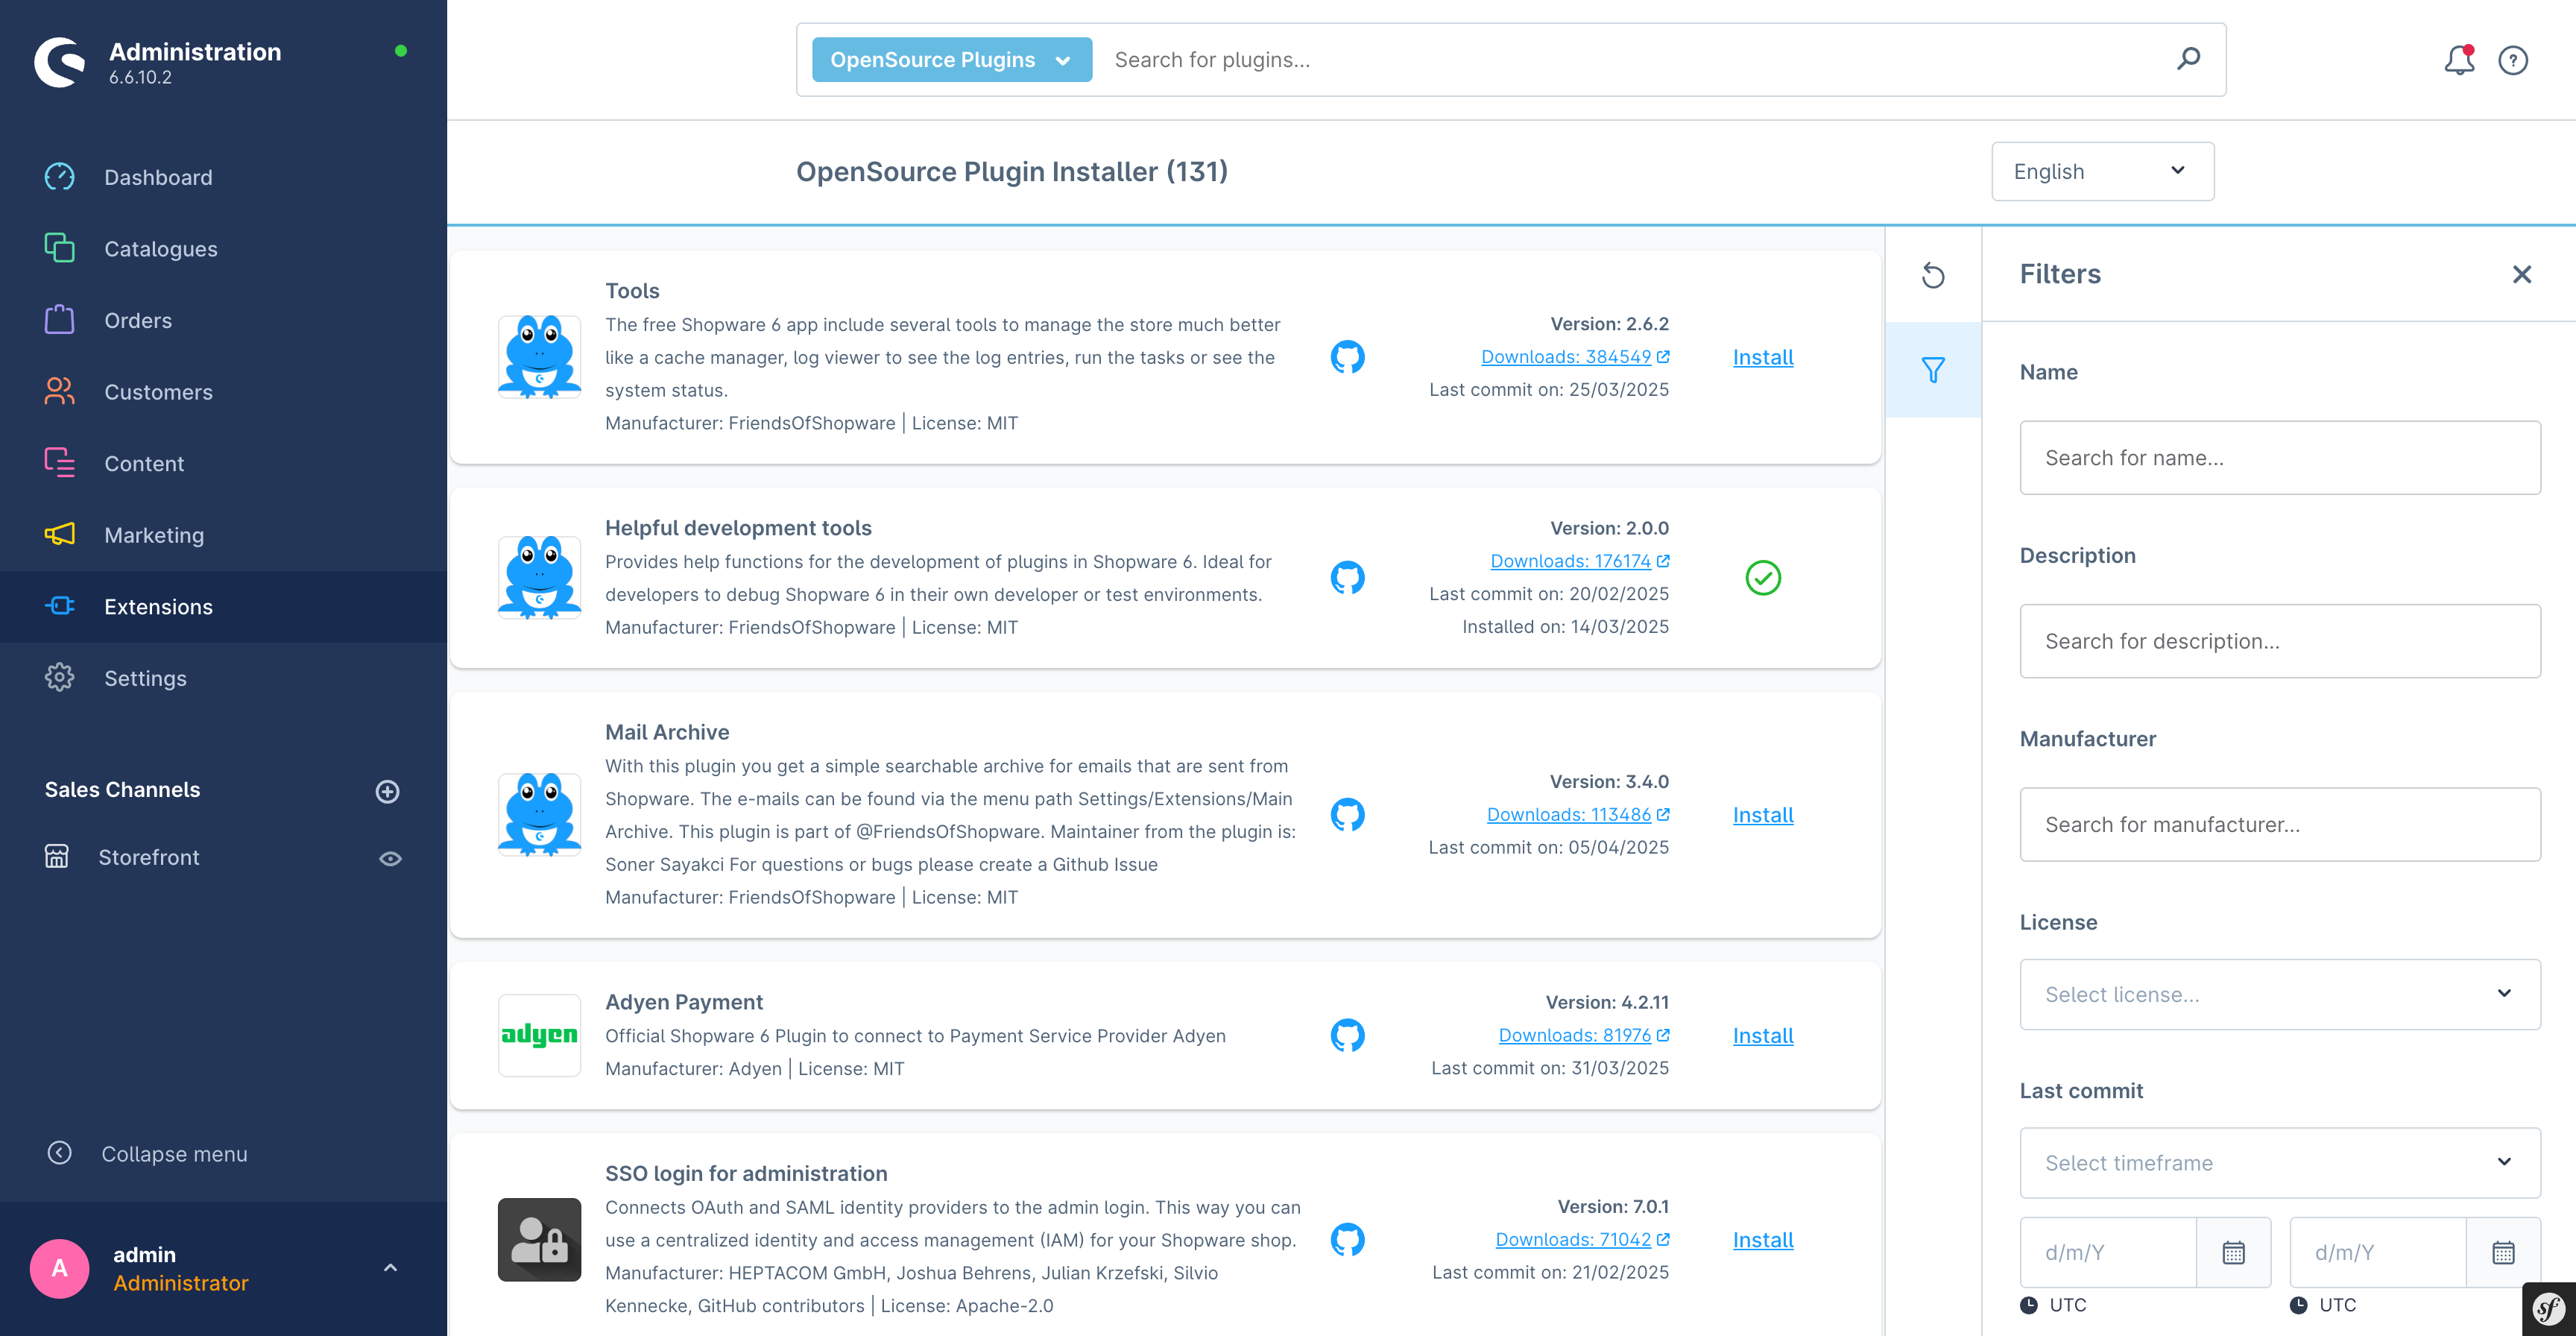Open the Select license dropdown
Viewport: 2576px width, 1336px height.
pos(2279,994)
